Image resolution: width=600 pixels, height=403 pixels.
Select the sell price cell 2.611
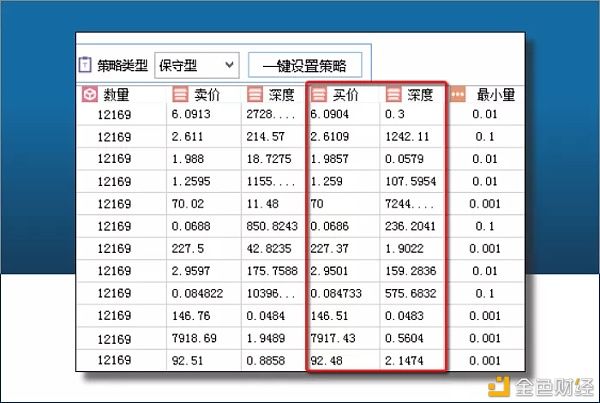point(187,137)
